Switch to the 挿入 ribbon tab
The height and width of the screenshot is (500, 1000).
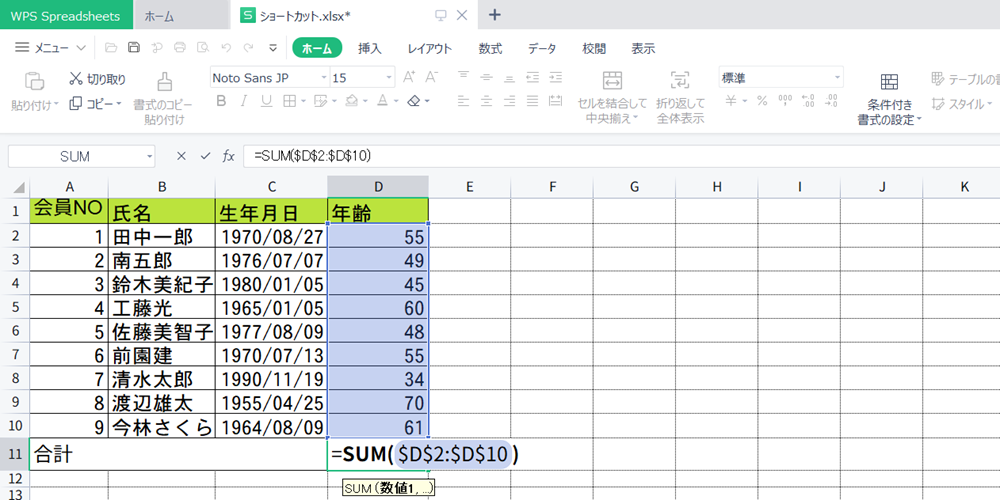tap(370, 48)
